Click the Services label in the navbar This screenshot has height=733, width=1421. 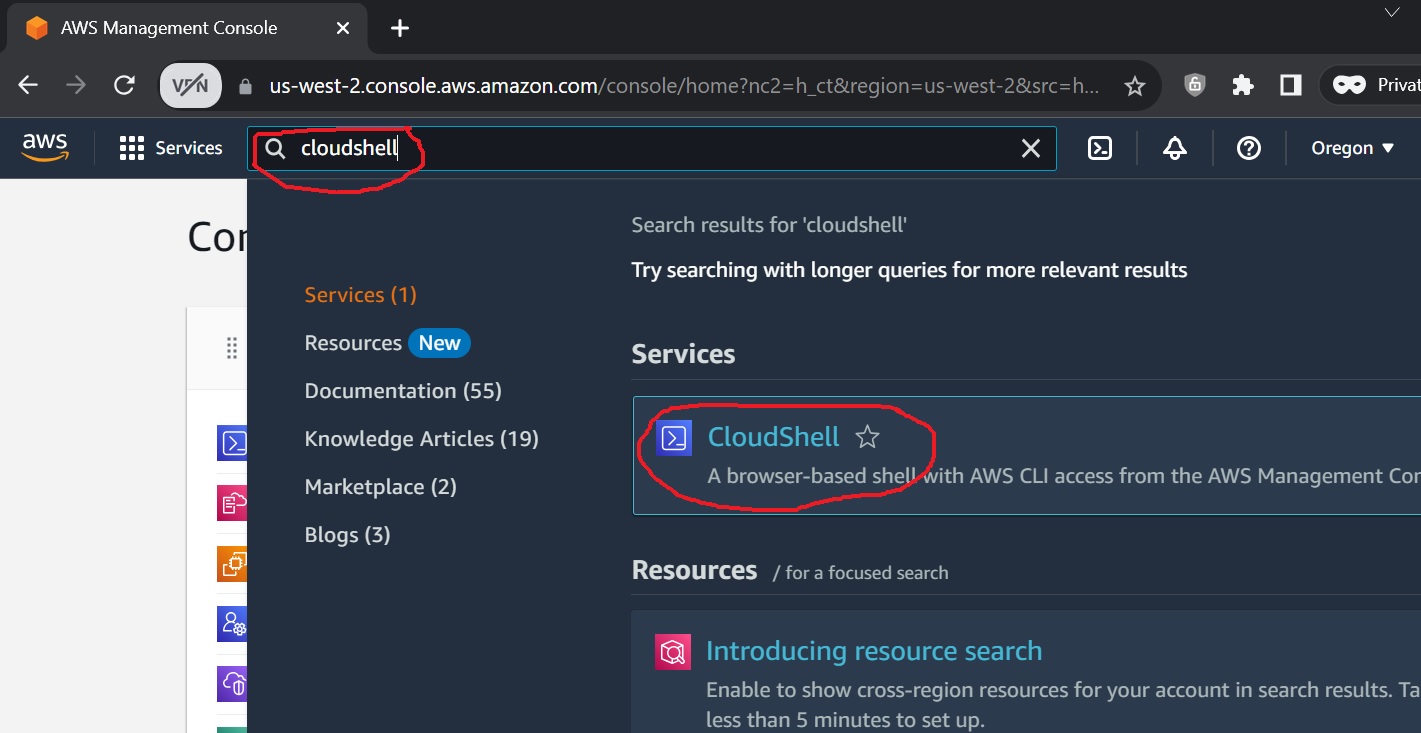pyautogui.click(x=189, y=148)
